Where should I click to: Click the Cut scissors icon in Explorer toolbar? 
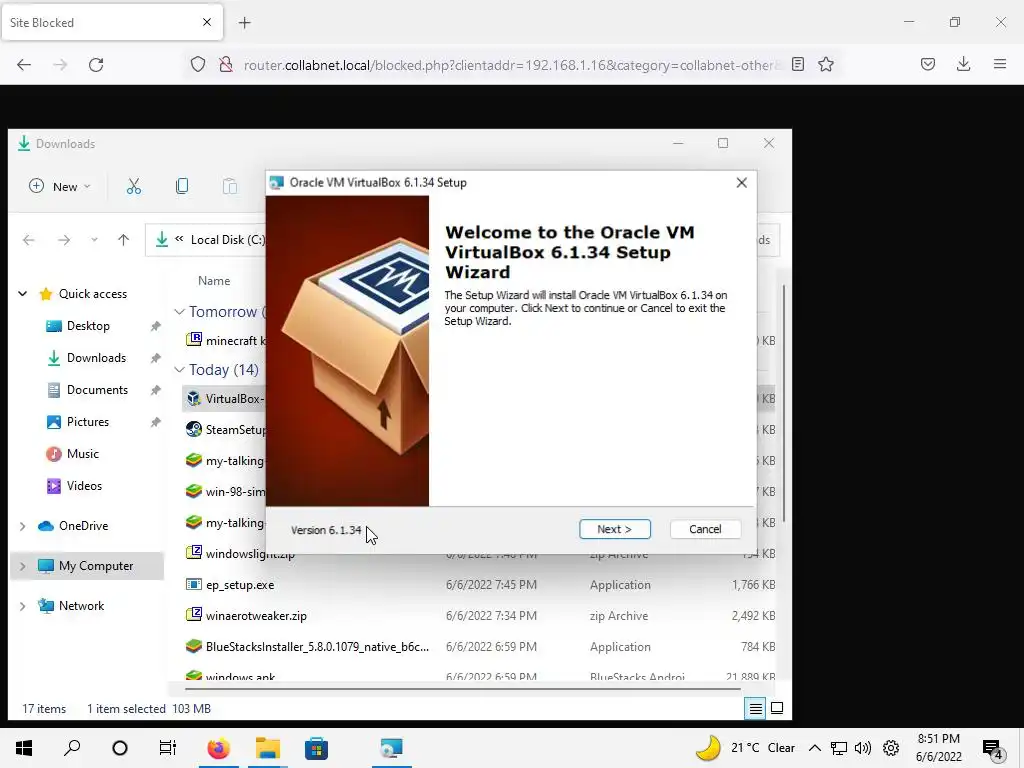134,187
